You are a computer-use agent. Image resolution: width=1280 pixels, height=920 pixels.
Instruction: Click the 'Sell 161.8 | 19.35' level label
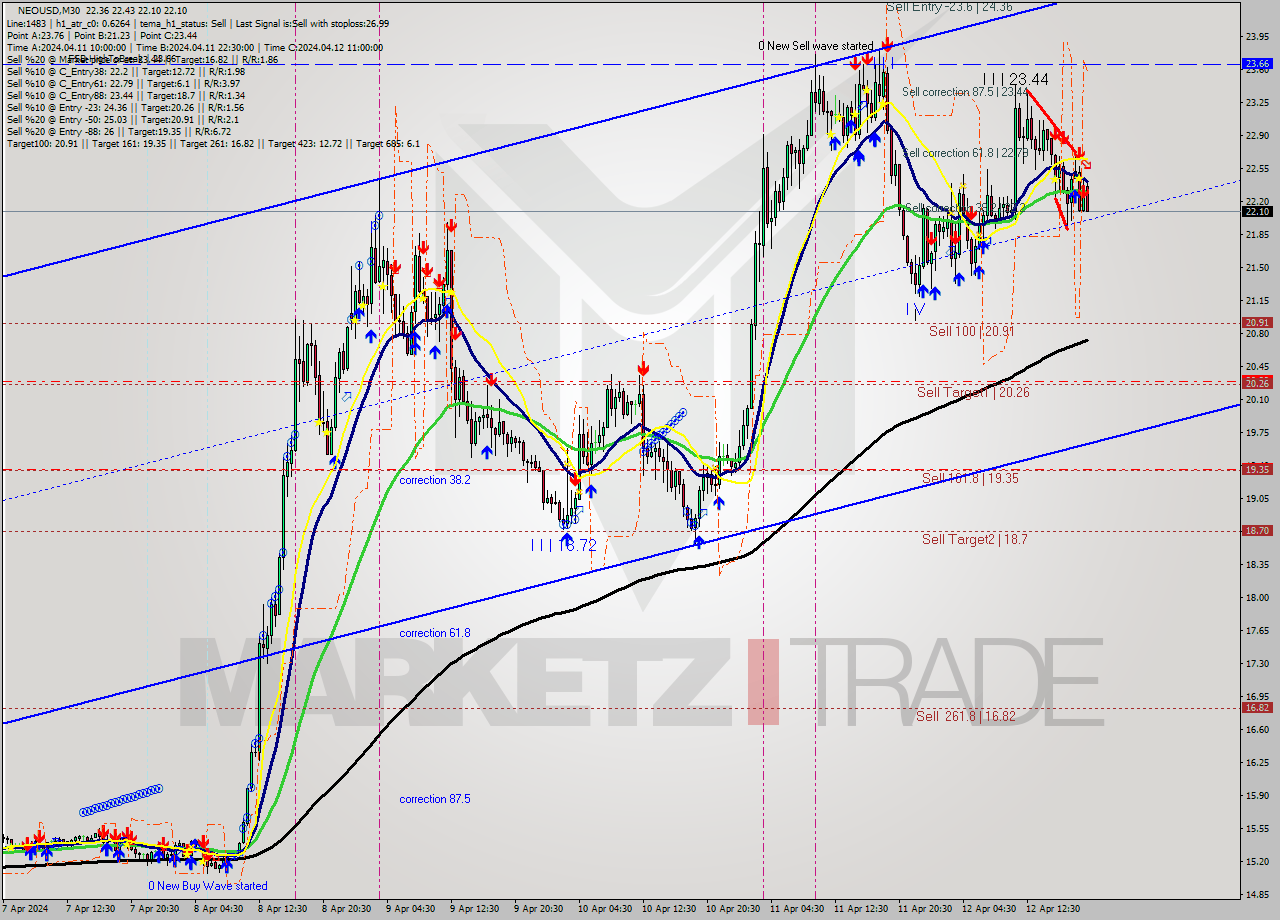pyautogui.click(x=970, y=478)
